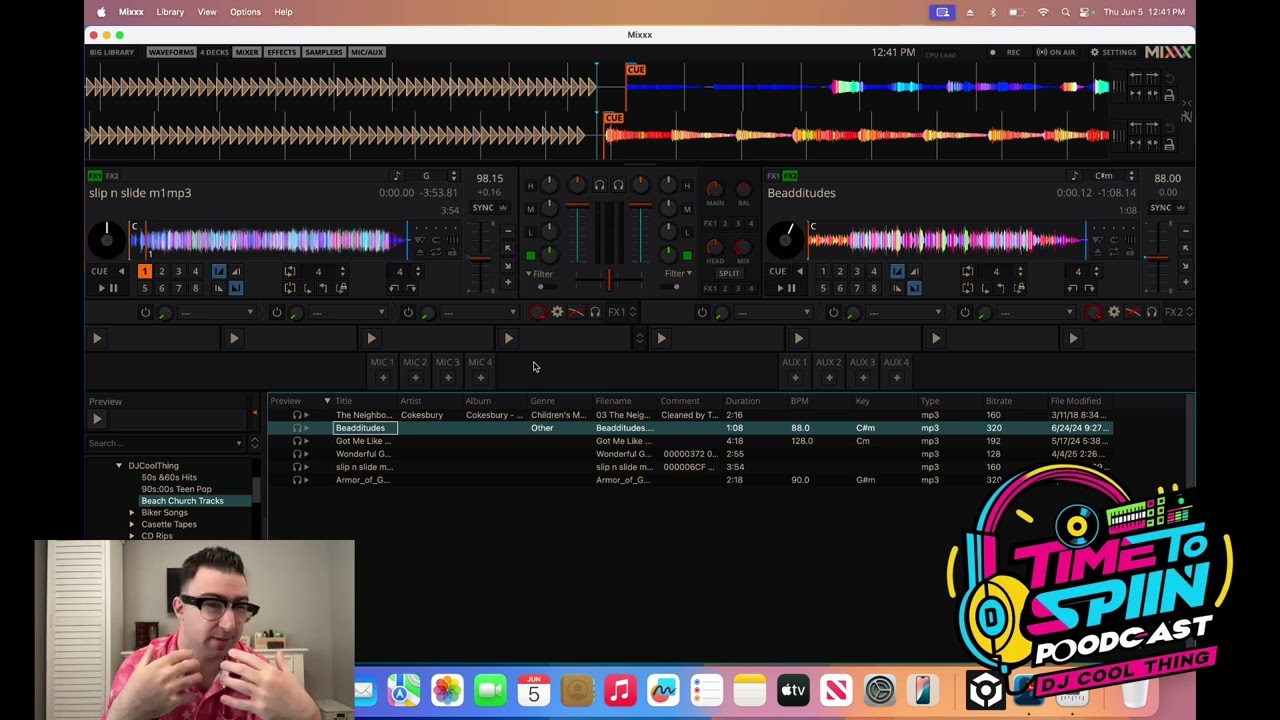
Task: Add input on MIC 1
Action: click(x=382, y=378)
